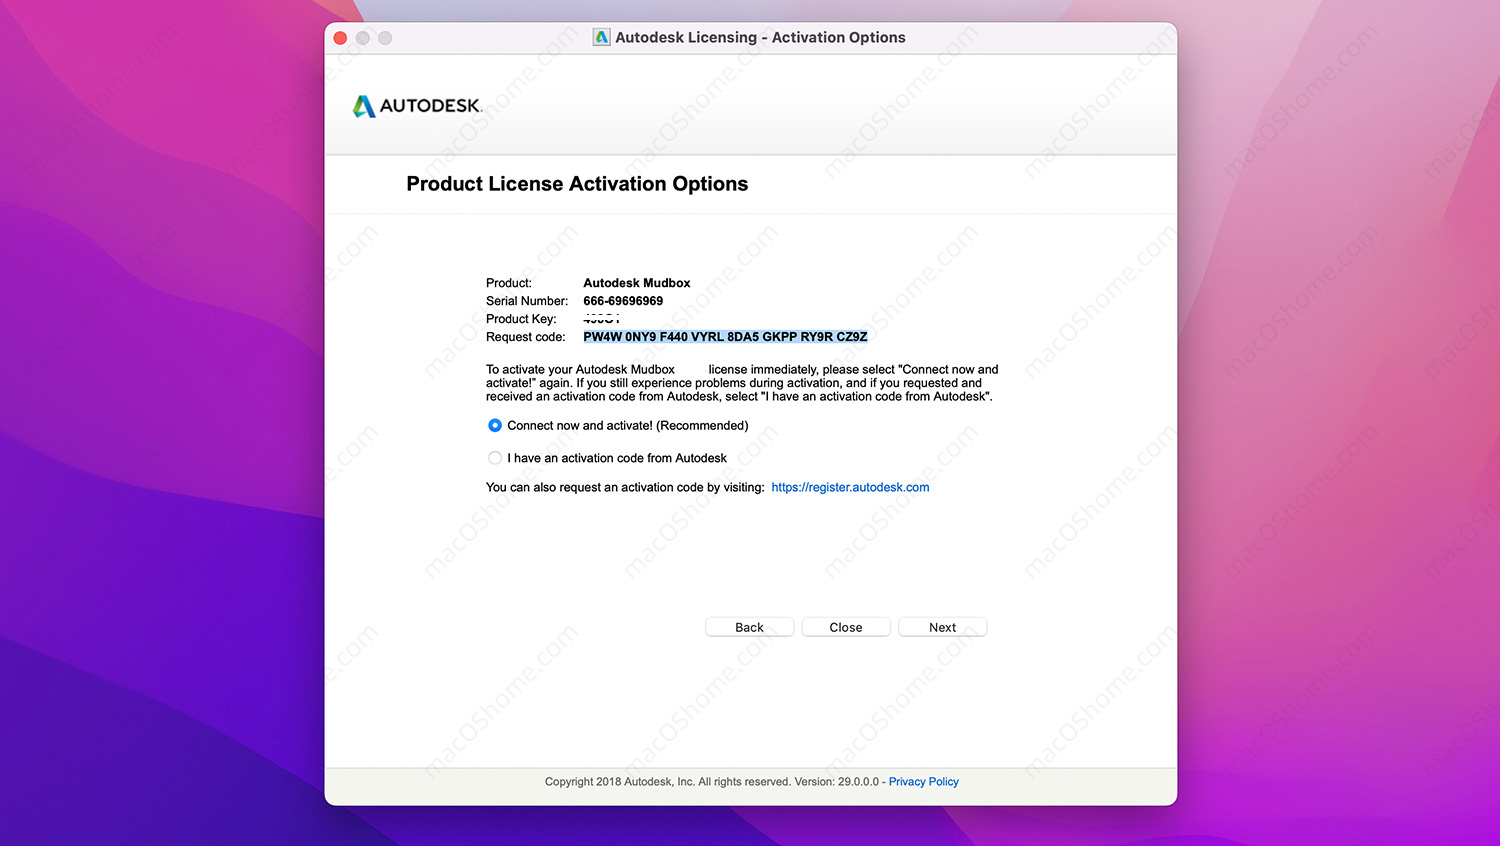Open the register.autodesk.com link

coord(850,487)
